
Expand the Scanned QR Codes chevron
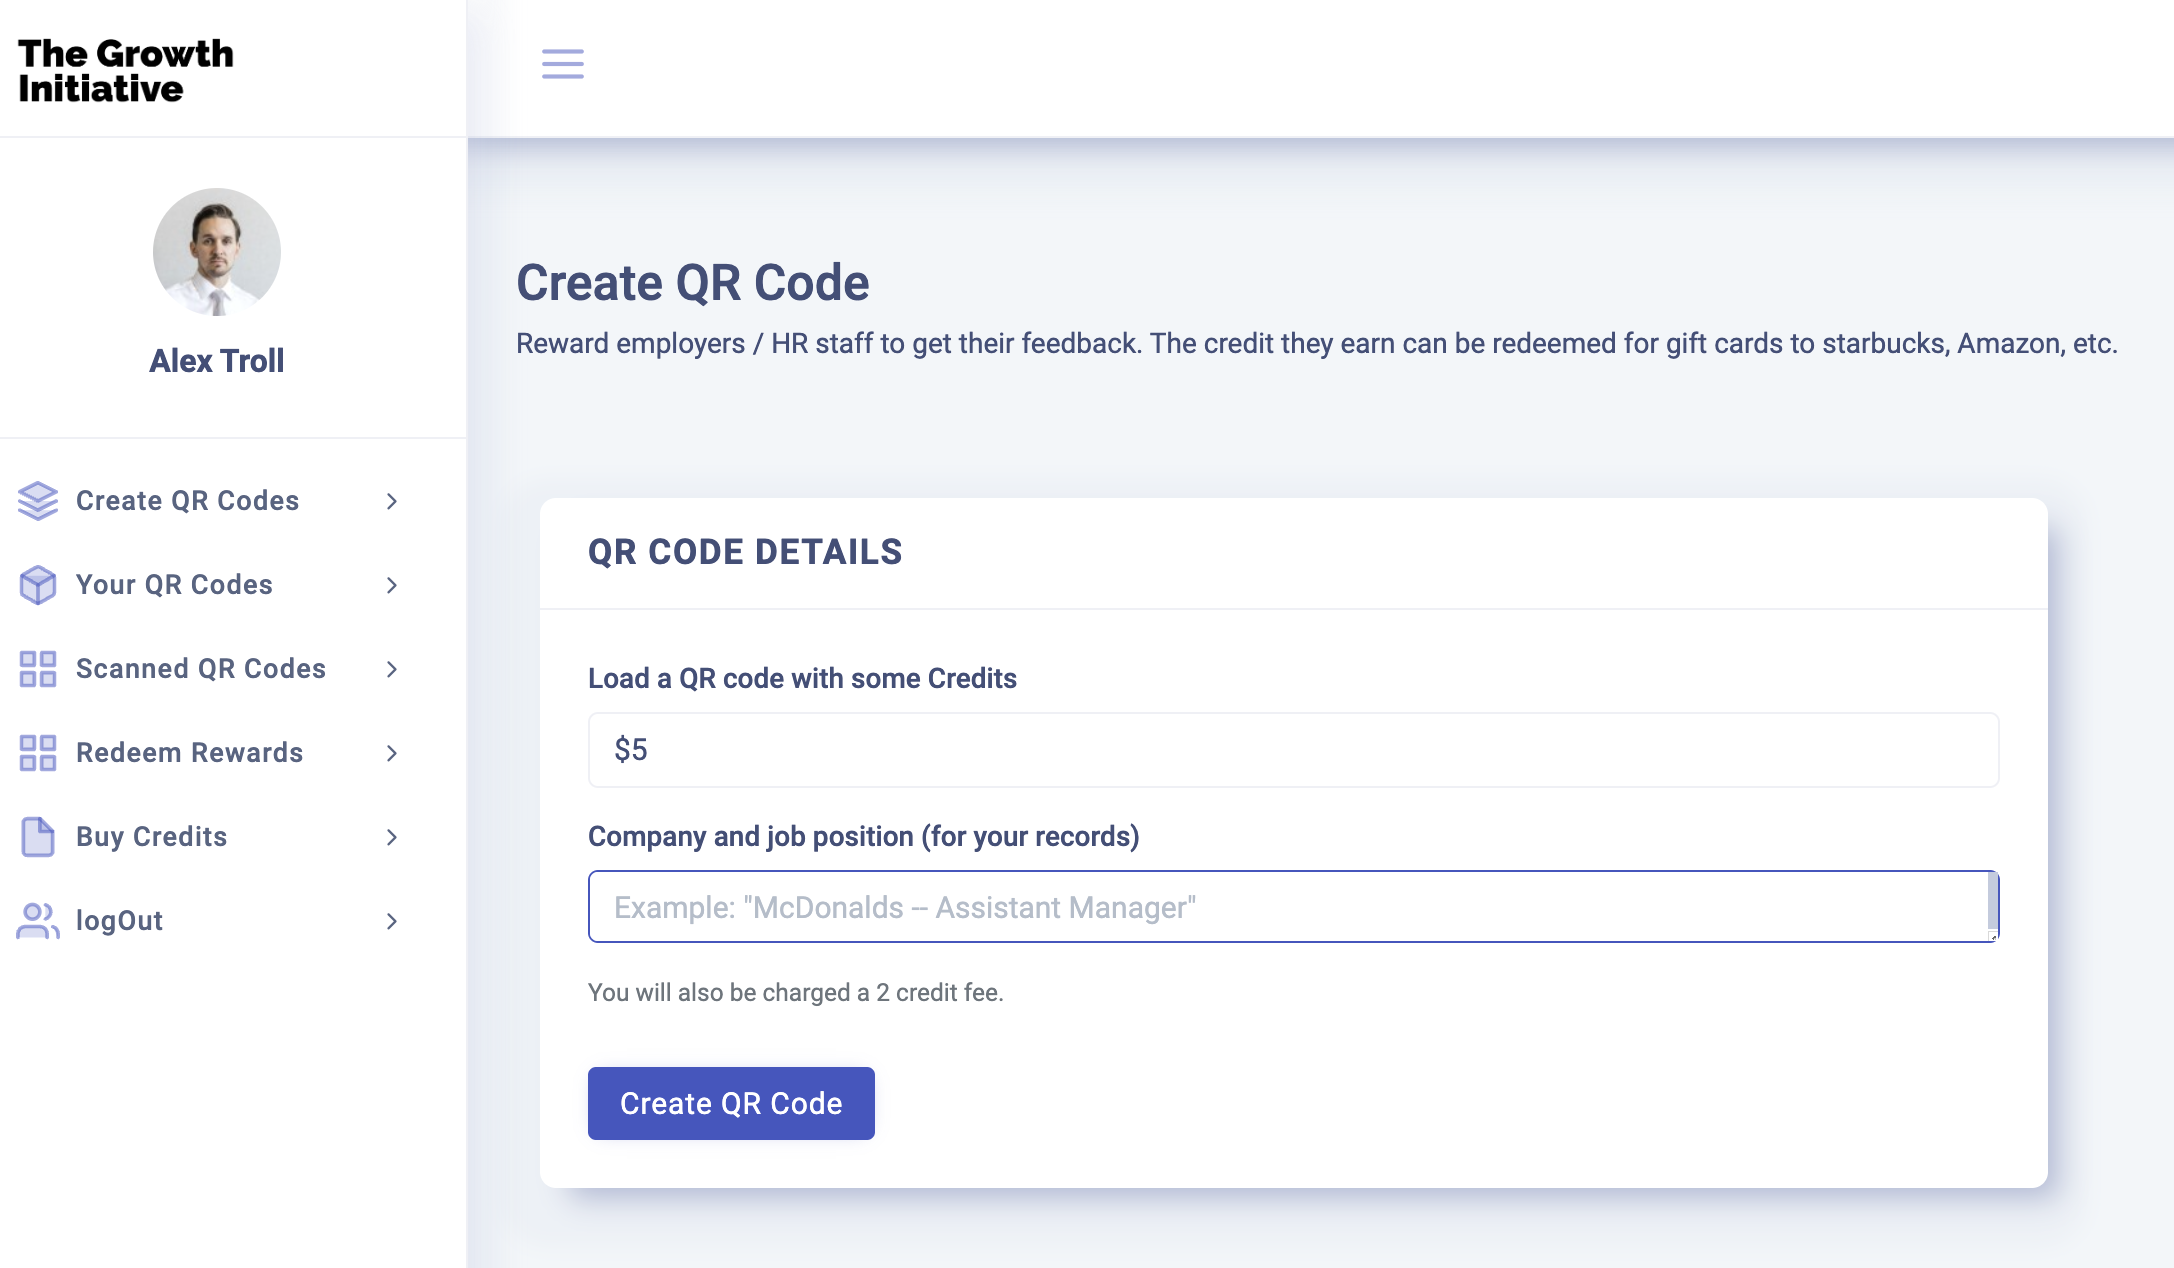pyautogui.click(x=392, y=669)
